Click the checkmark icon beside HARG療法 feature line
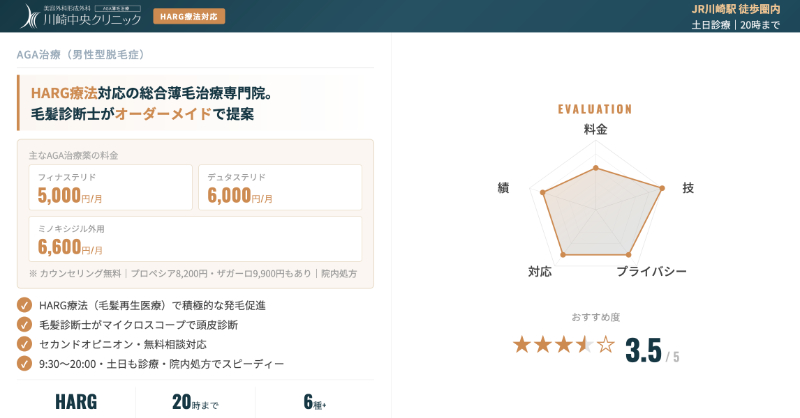The width and height of the screenshot is (800, 418). [x=24, y=305]
